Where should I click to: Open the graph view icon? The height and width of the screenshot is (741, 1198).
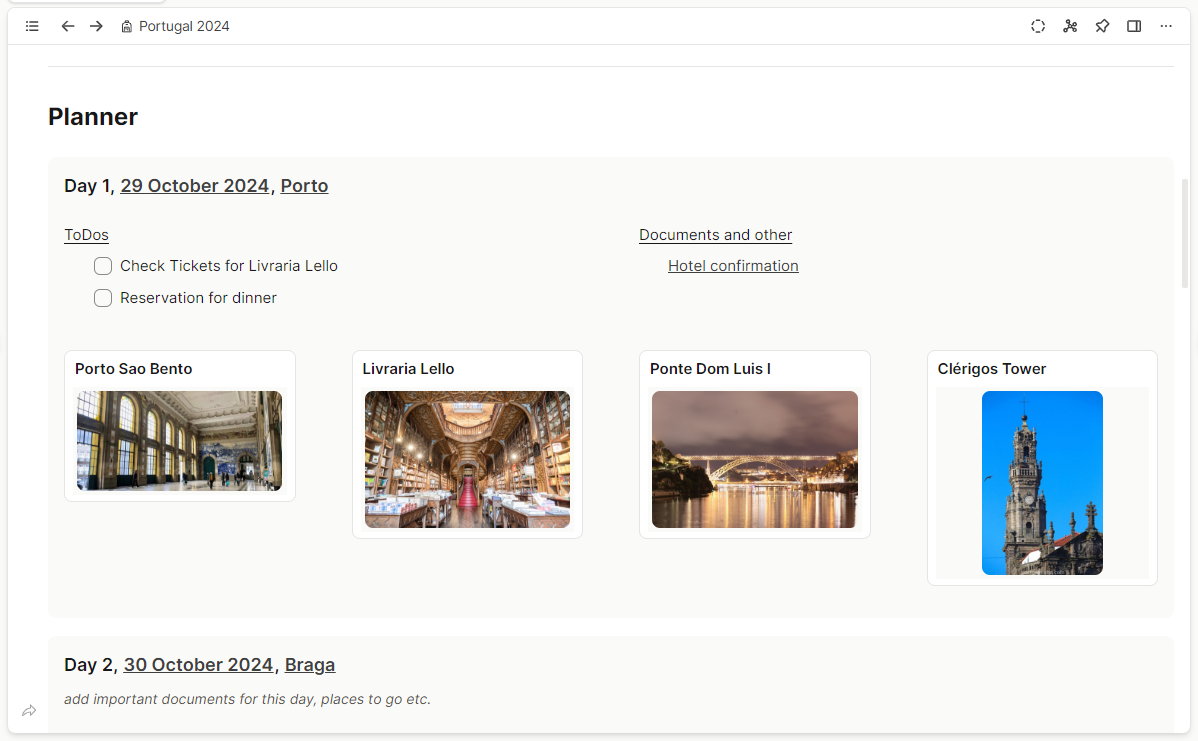(x=1070, y=26)
